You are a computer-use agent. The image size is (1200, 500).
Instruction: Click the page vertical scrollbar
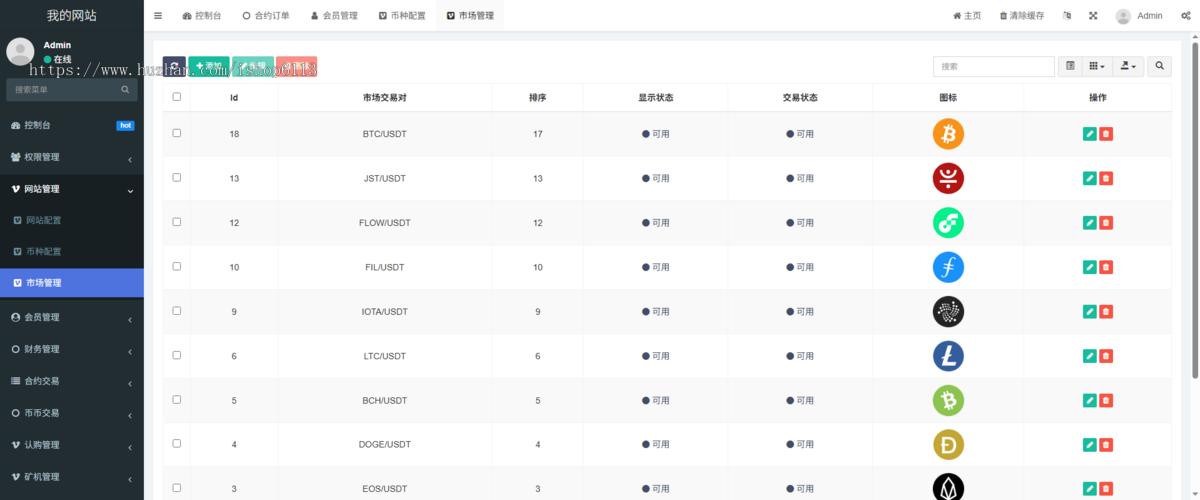[1195, 210]
